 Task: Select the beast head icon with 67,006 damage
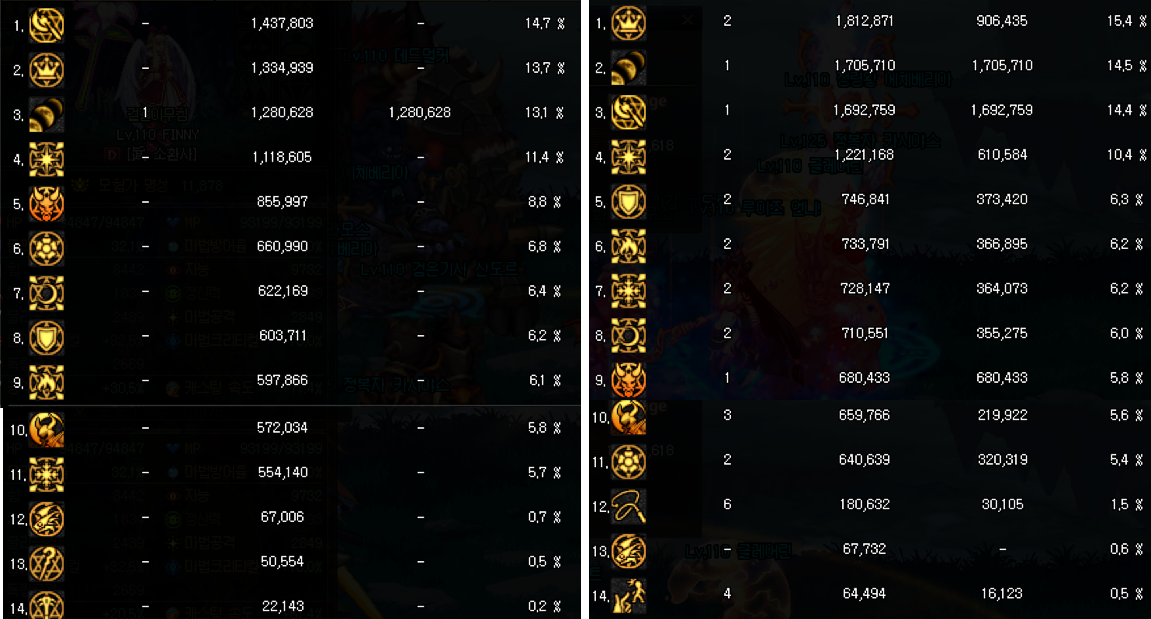coord(46,519)
